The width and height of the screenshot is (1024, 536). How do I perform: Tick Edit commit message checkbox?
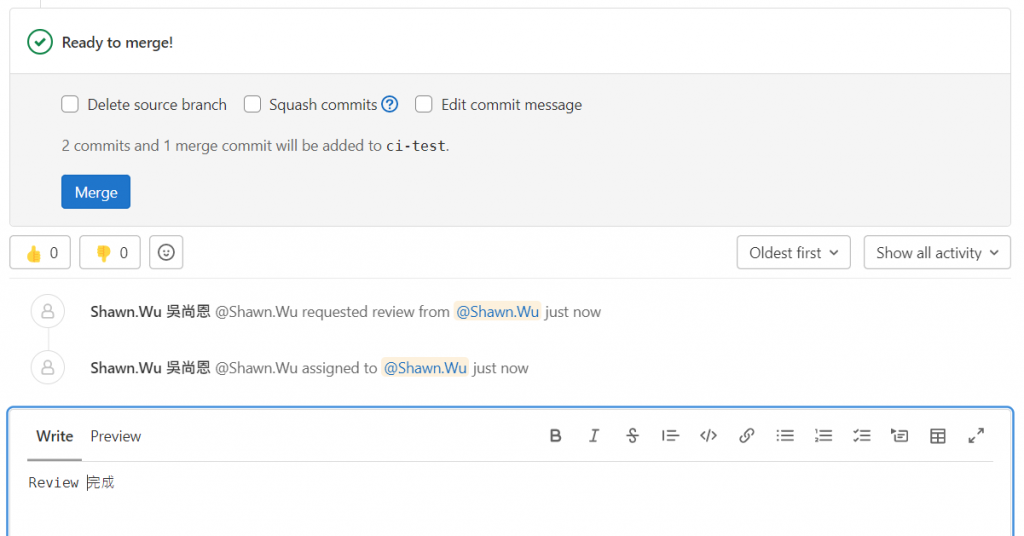[424, 104]
